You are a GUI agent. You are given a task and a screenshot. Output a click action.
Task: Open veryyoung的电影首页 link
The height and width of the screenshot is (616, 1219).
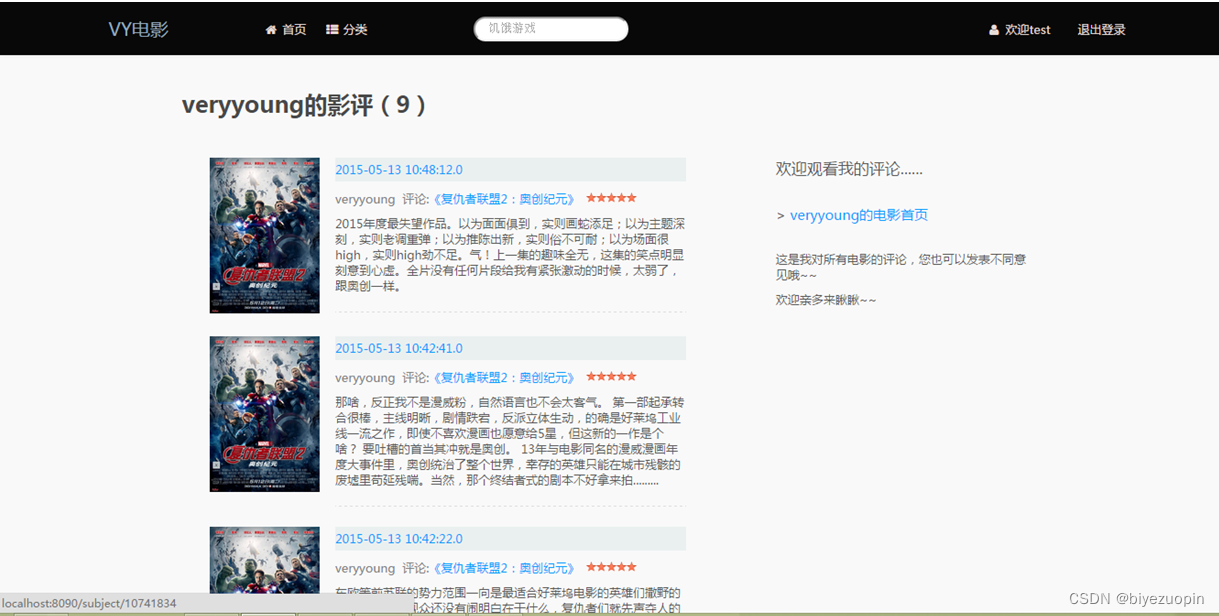(859, 215)
